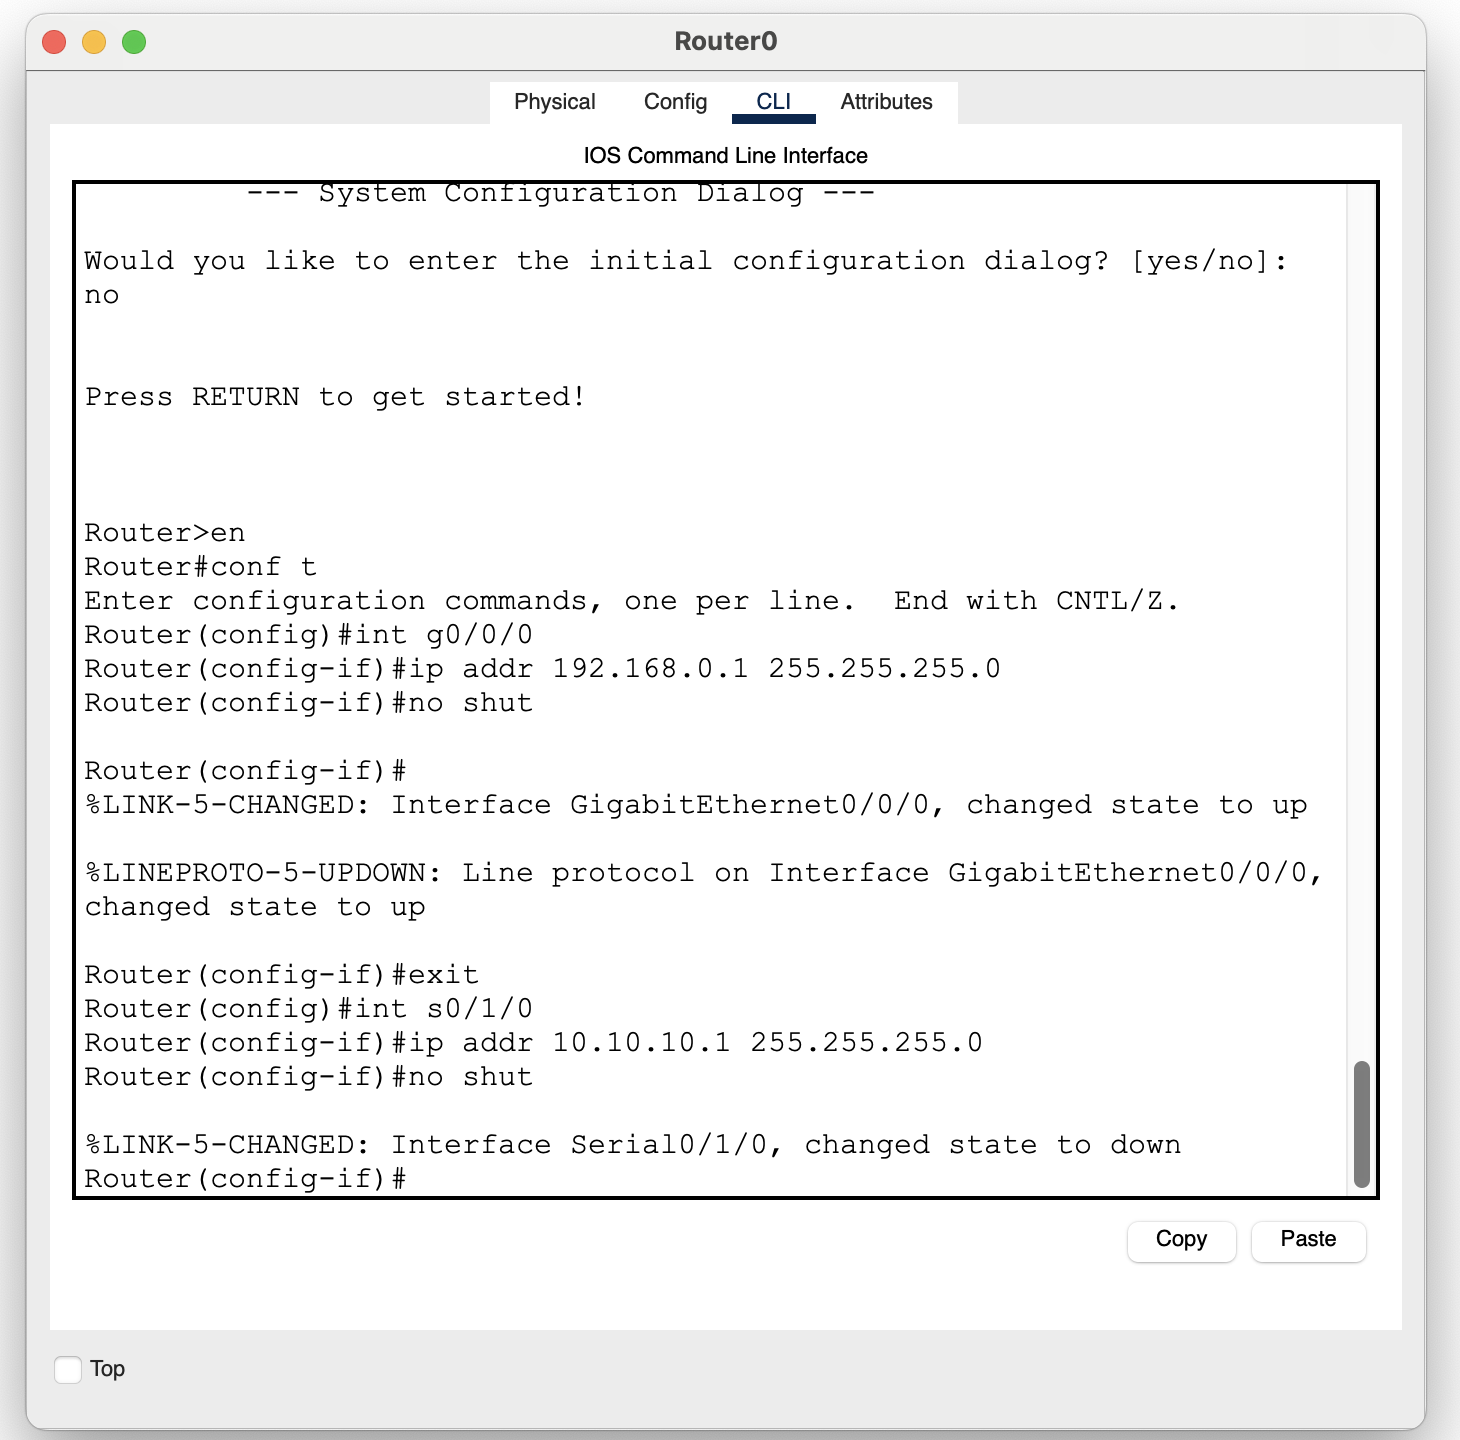Select the CLI tab
This screenshot has width=1460, height=1440.
pos(773,102)
